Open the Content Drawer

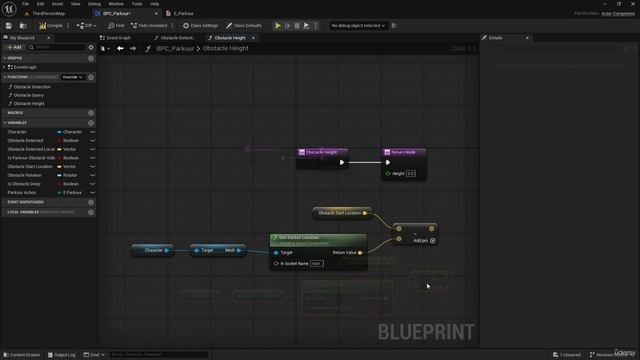[22, 355]
